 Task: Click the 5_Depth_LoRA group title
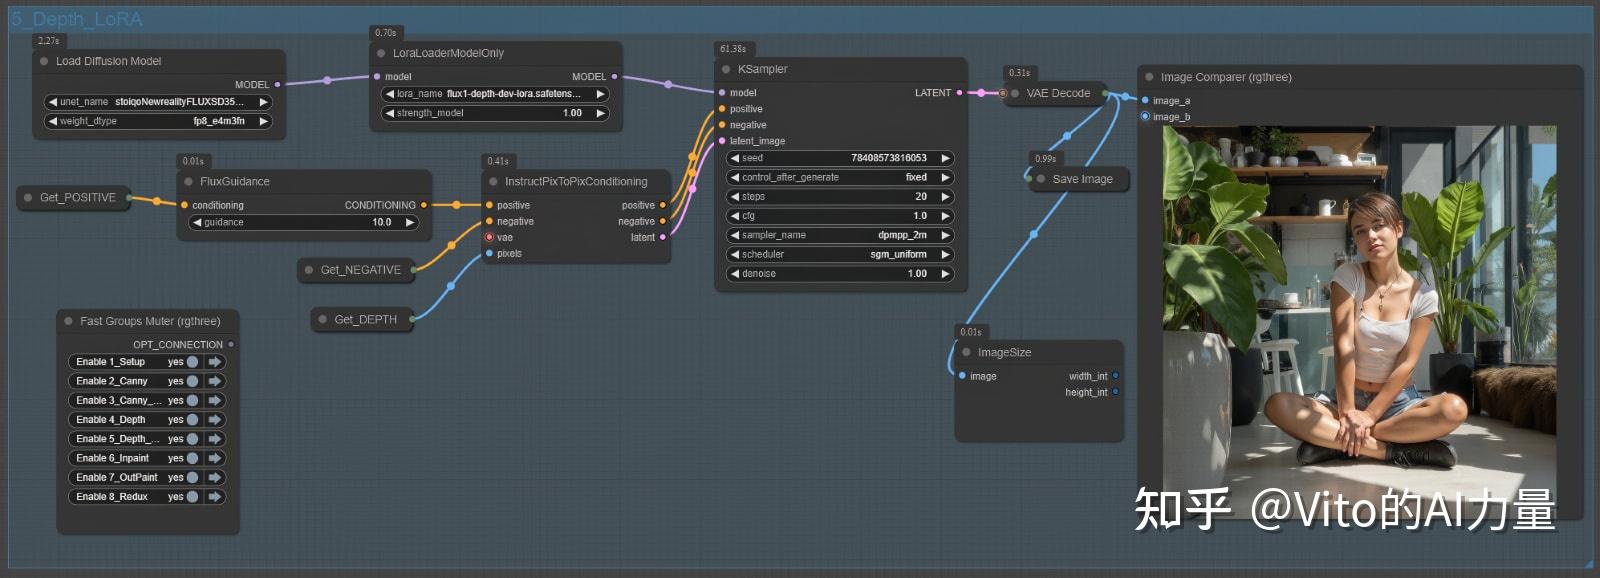pyautogui.click(x=77, y=19)
